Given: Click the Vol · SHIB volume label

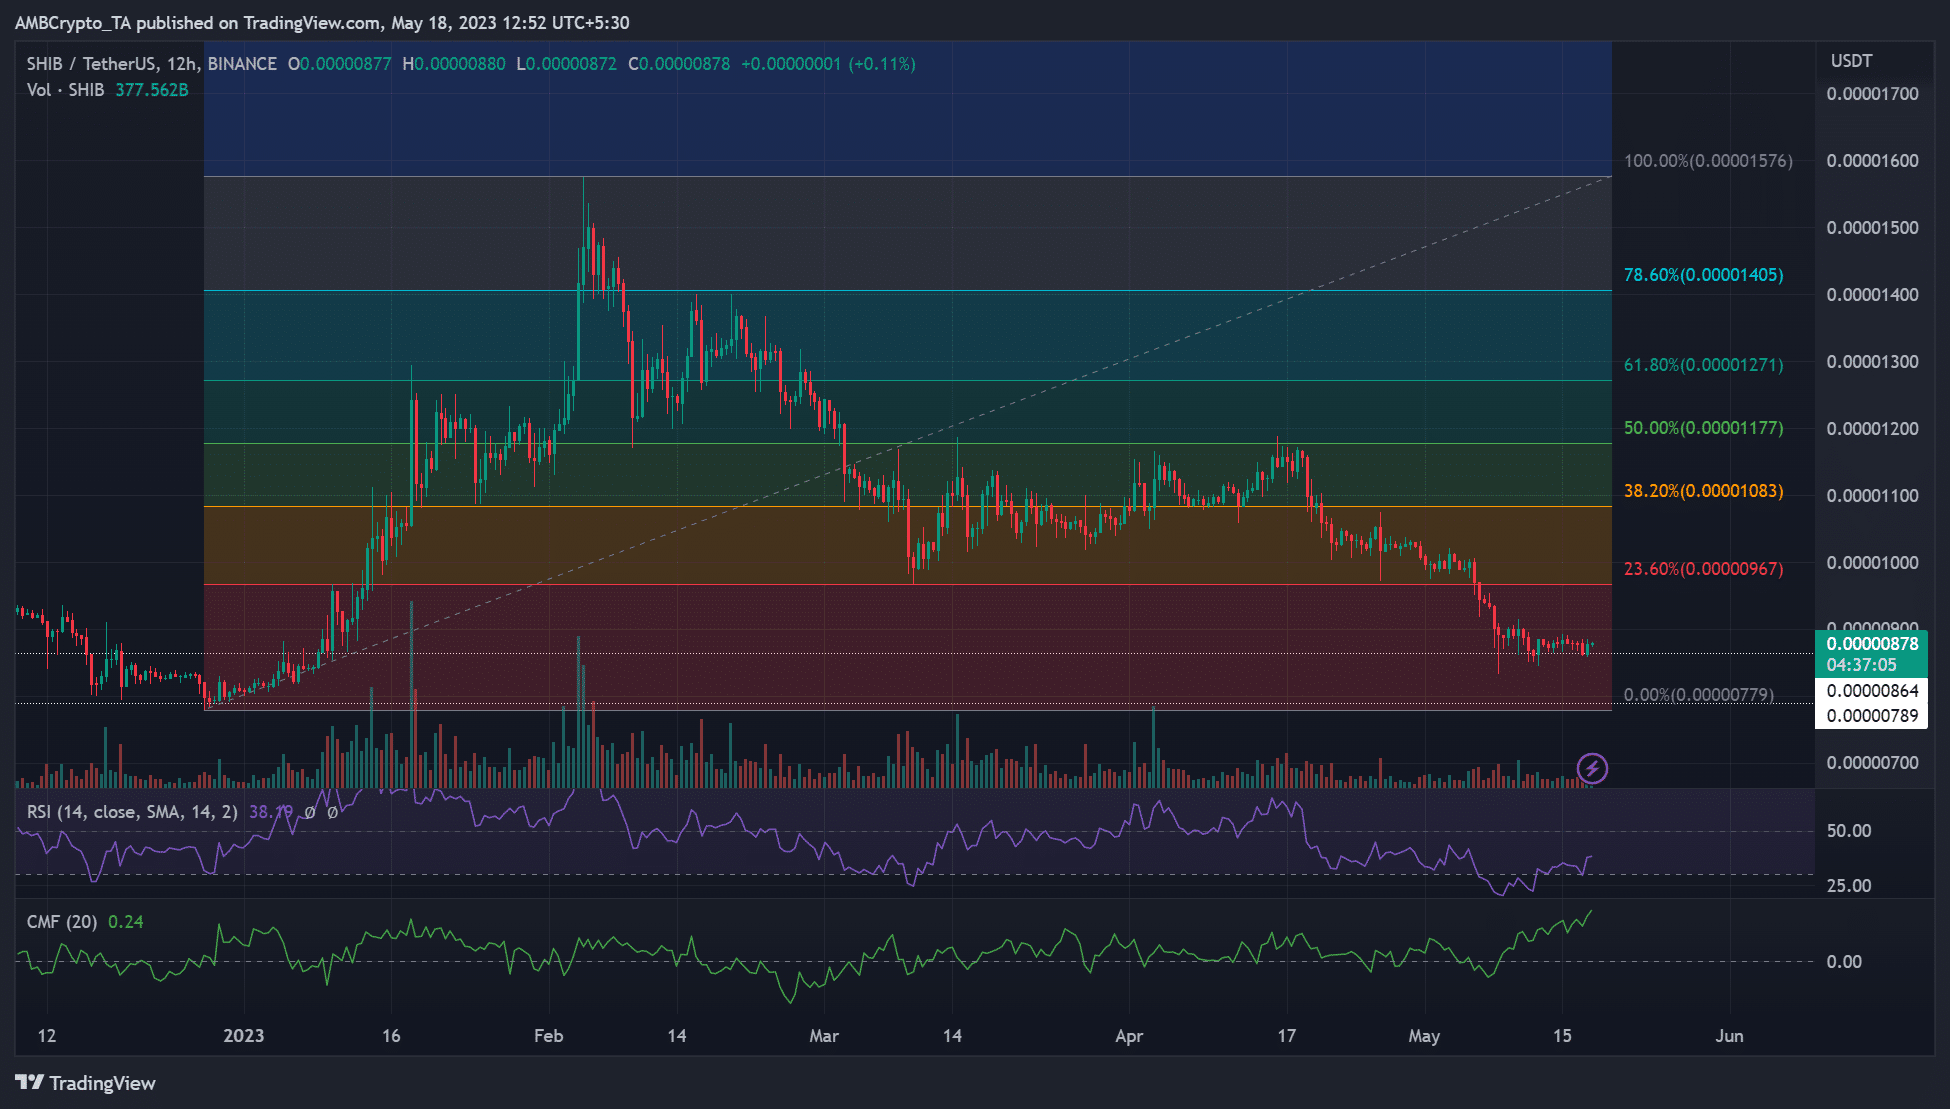Looking at the screenshot, I should pos(65,90).
